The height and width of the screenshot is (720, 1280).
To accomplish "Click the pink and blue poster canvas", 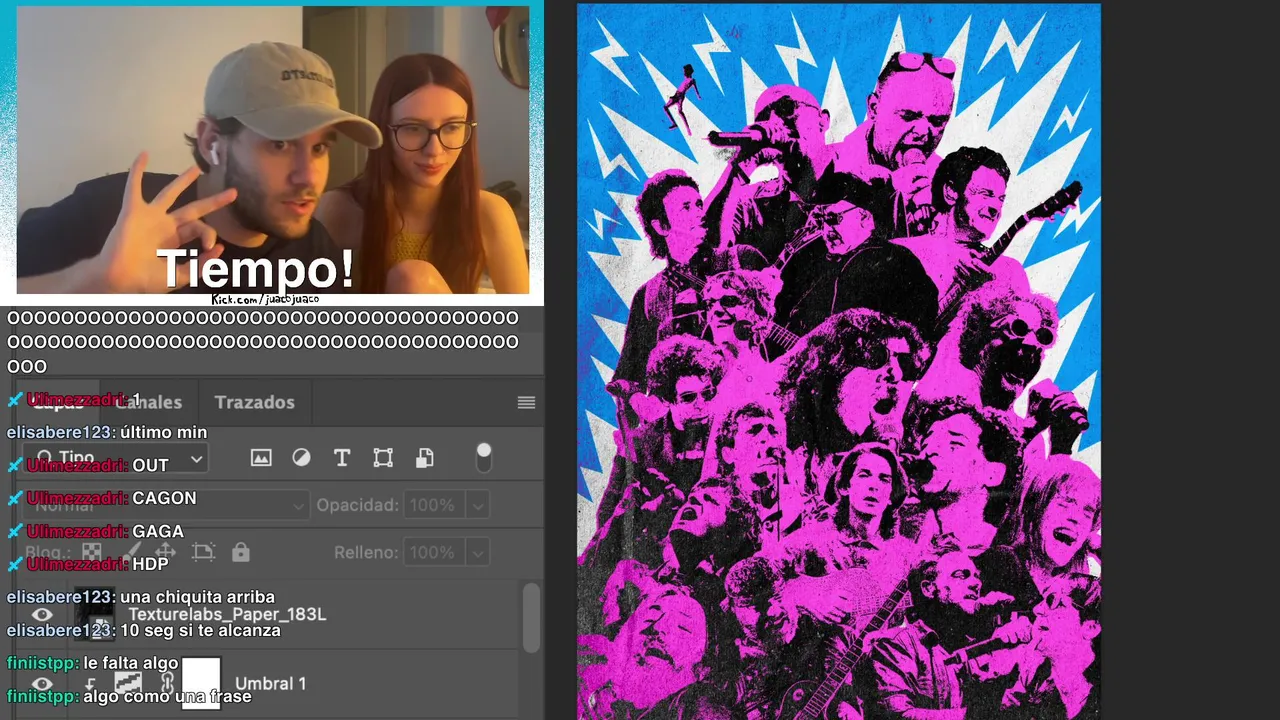I will click(x=838, y=361).
